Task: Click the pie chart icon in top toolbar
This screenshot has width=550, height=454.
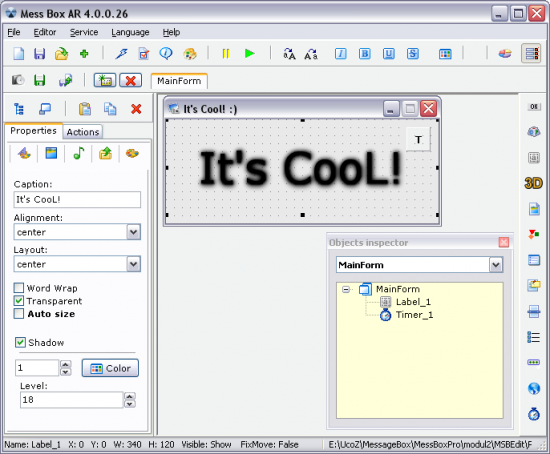Action: pos(505,54)
